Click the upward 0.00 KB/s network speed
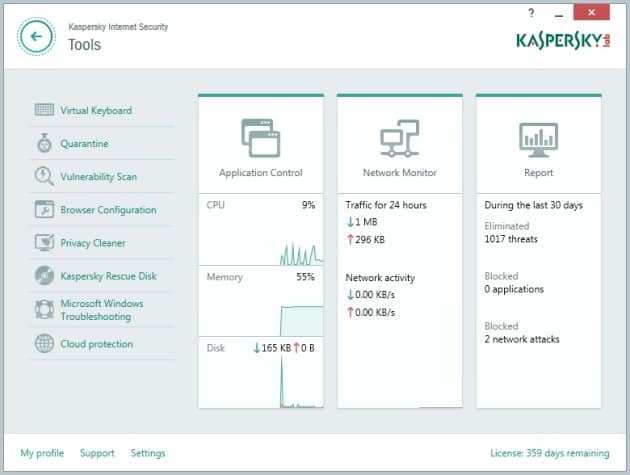The width and height of the screenshot is (630, 475). (371, 312)
